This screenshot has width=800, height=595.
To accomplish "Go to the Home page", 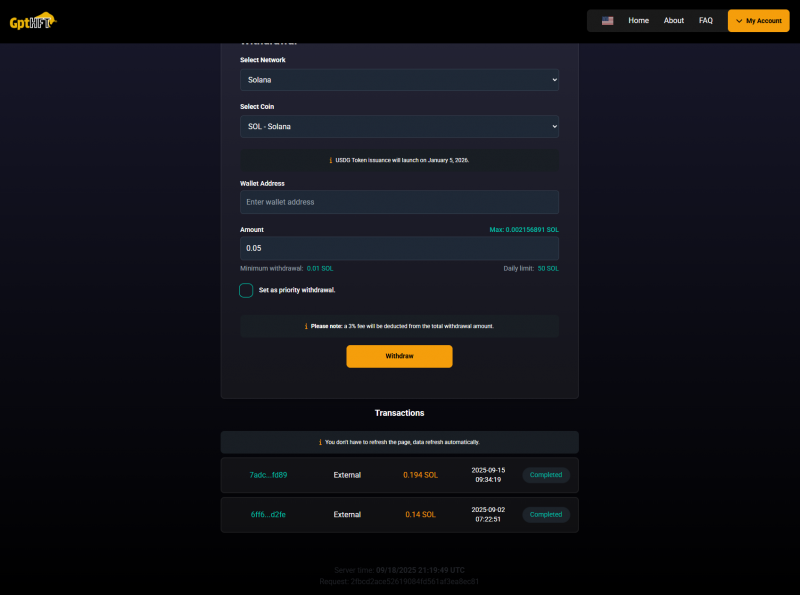I will (638, 21).
